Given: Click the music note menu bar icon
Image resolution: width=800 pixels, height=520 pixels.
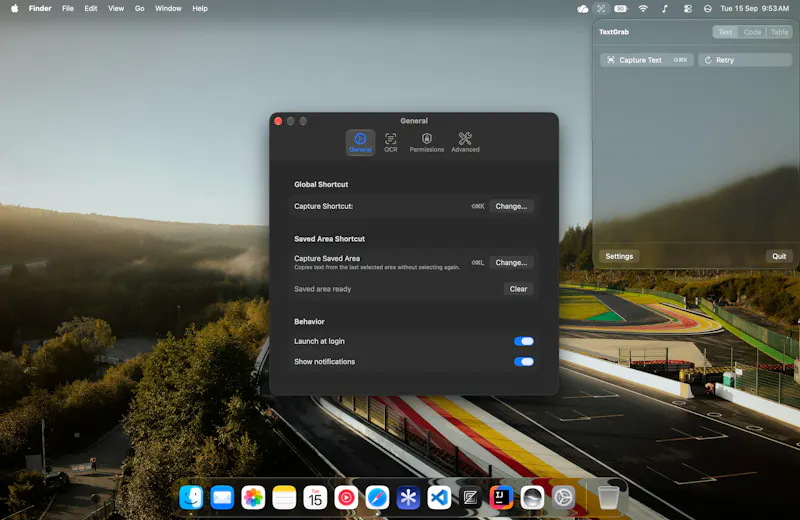Looking at the screenshot, I should click(665, 9).
